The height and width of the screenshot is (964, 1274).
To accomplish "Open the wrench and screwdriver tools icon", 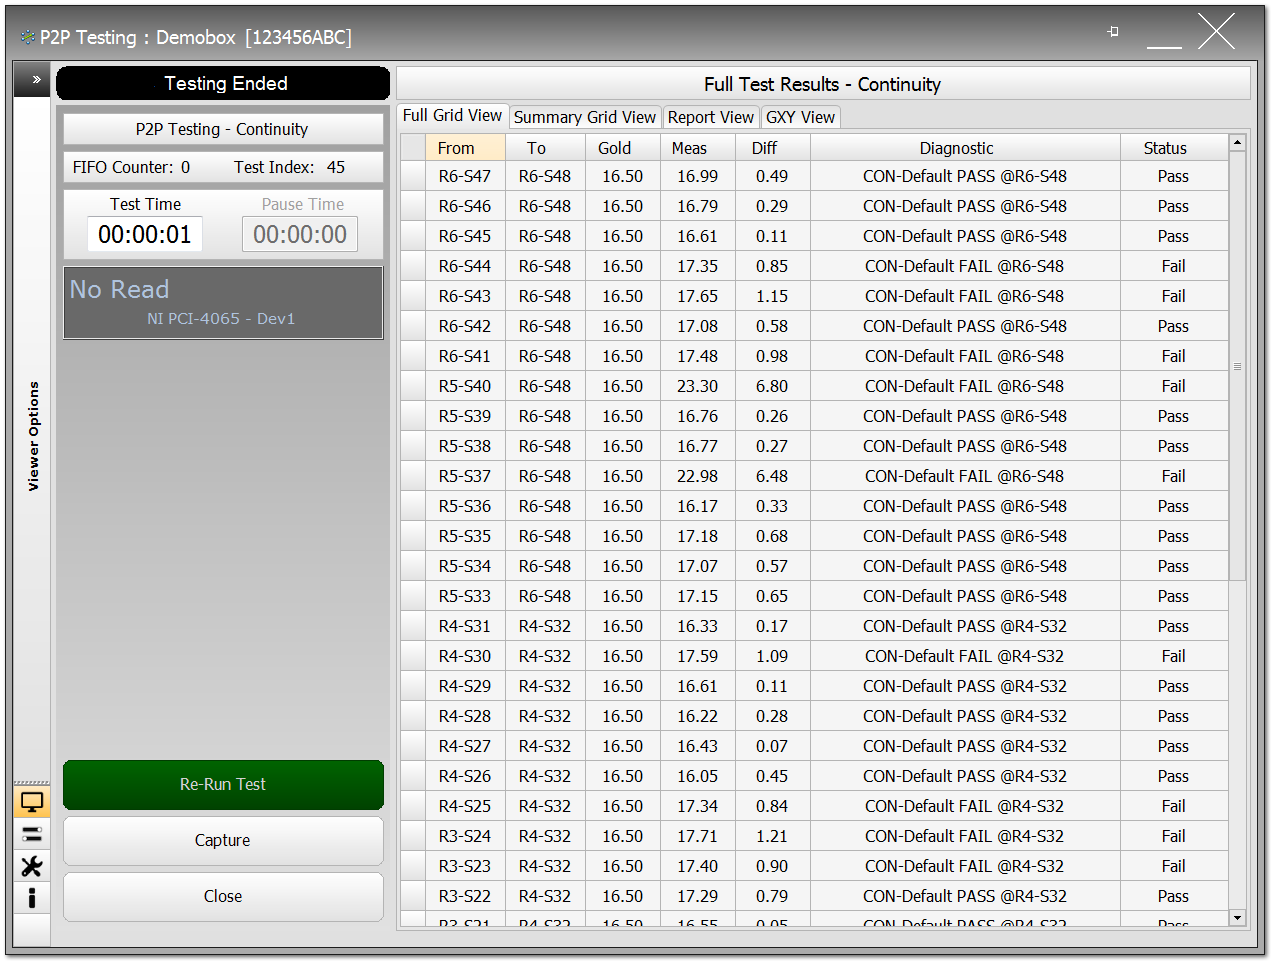I will point(32,866).
